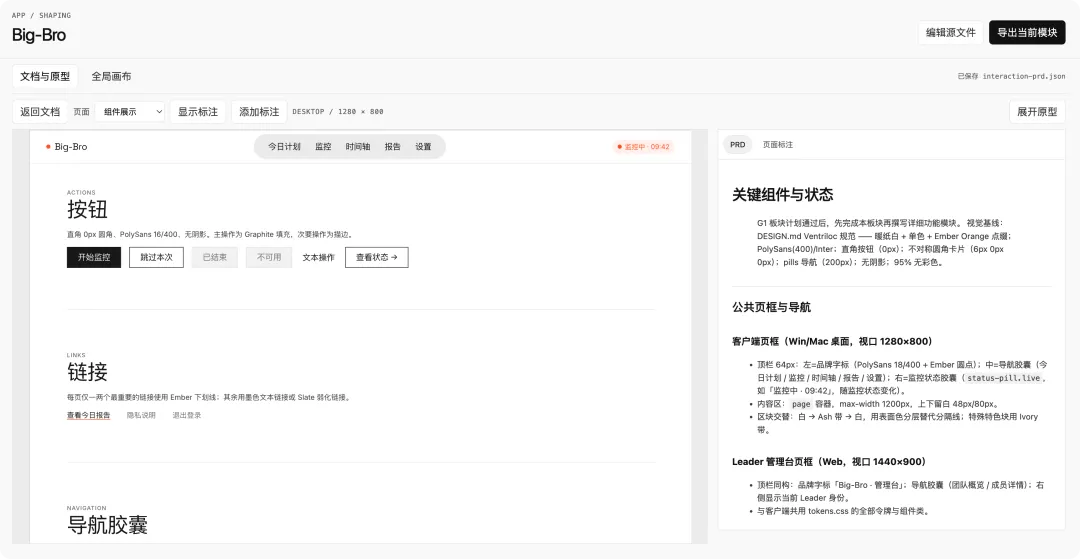Click the Big-Bro brand logo in prototype
Image resolution: width=1080 pixels, height=559 pixels.
[x=67, y=147]
